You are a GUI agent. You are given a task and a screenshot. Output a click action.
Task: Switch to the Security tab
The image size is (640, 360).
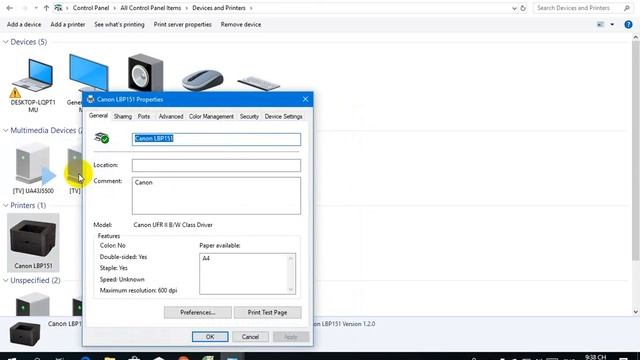(x=249, y=116)
